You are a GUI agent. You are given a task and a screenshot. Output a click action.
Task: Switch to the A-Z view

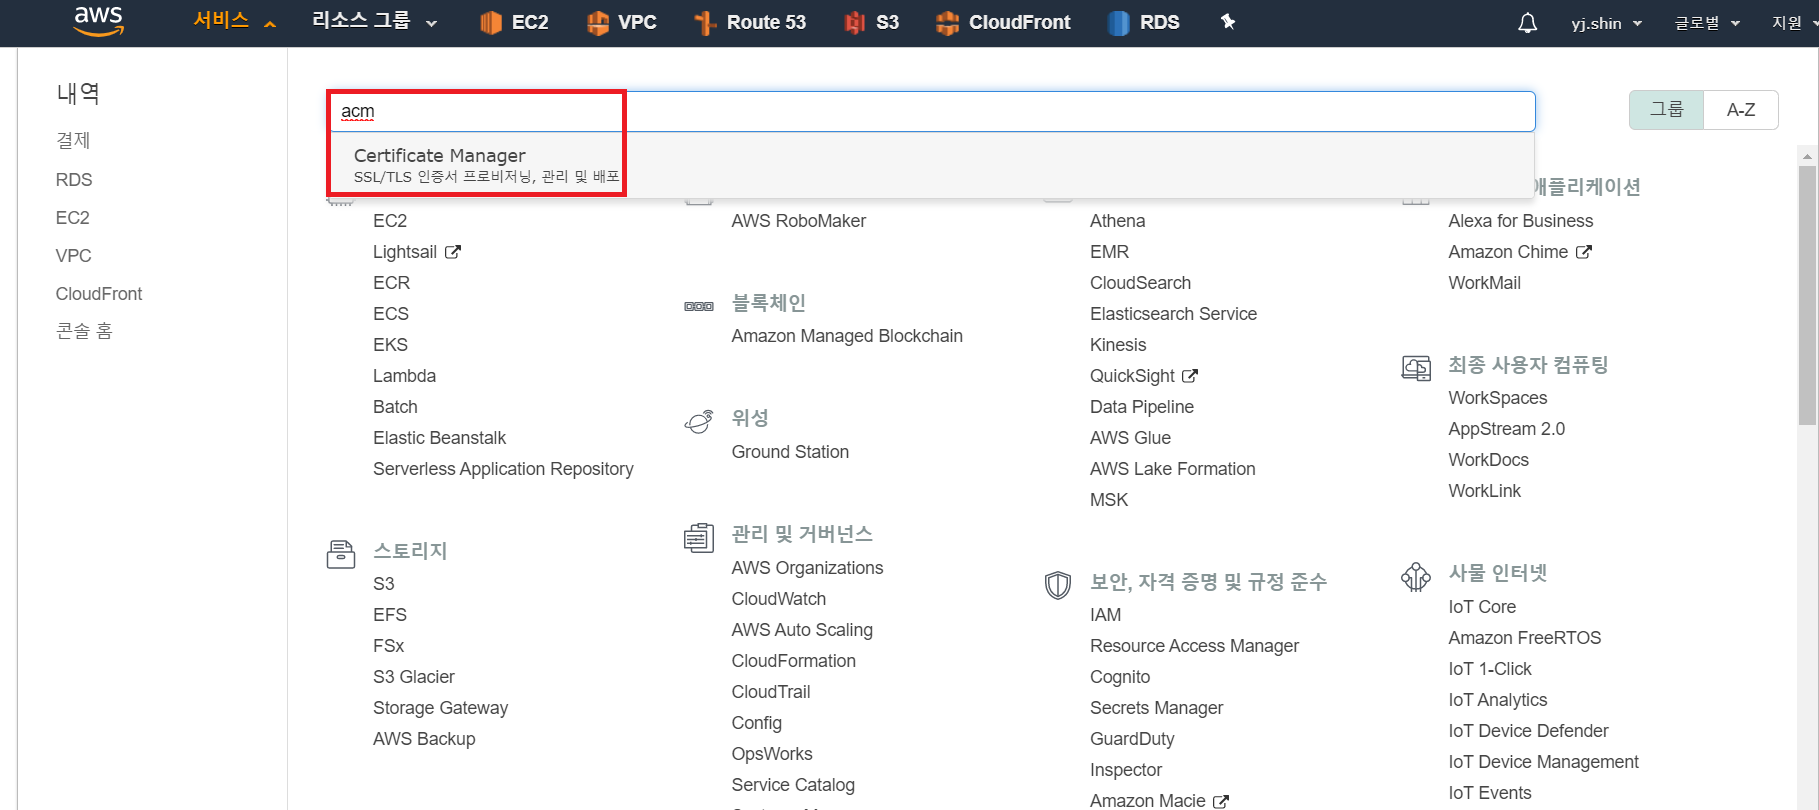[1741, 110]
